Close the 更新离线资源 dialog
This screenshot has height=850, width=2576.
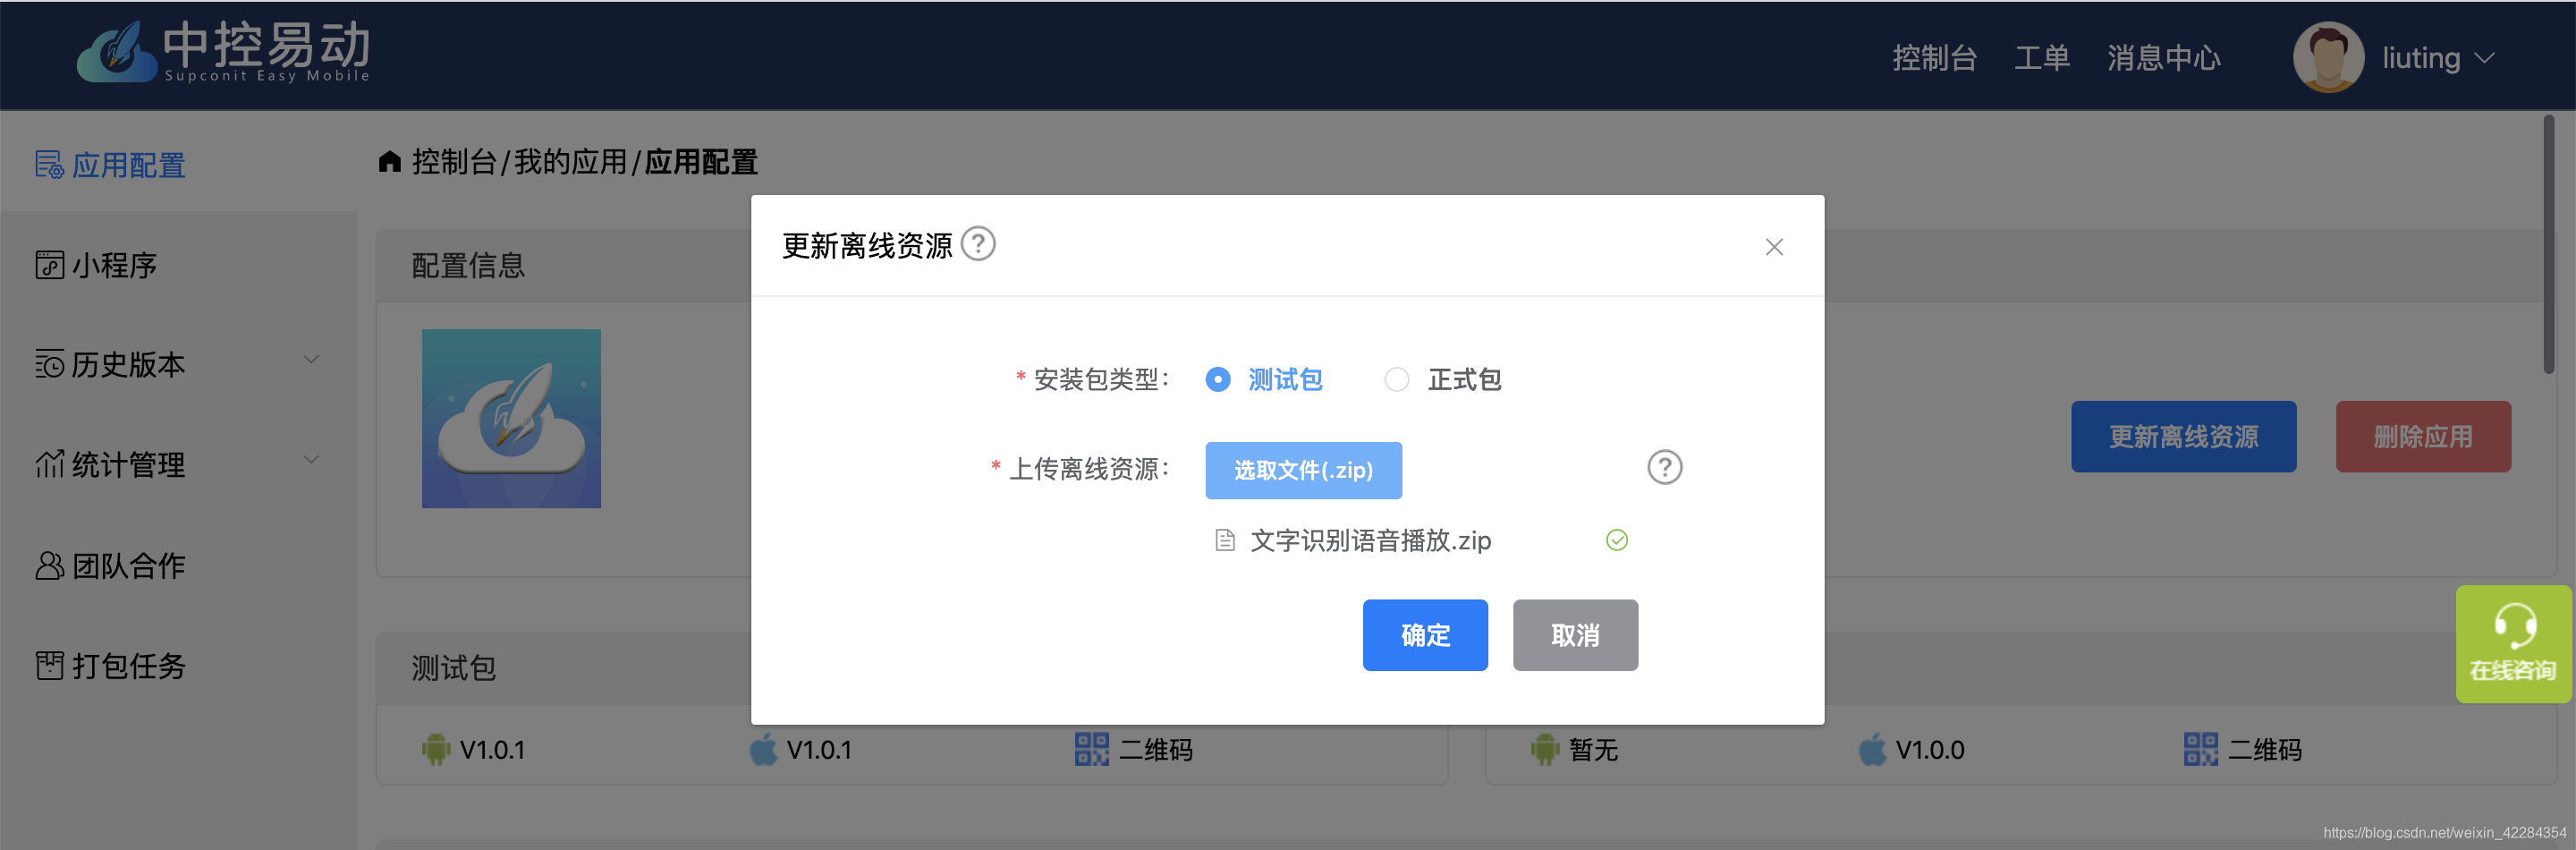pos(1773,247)
